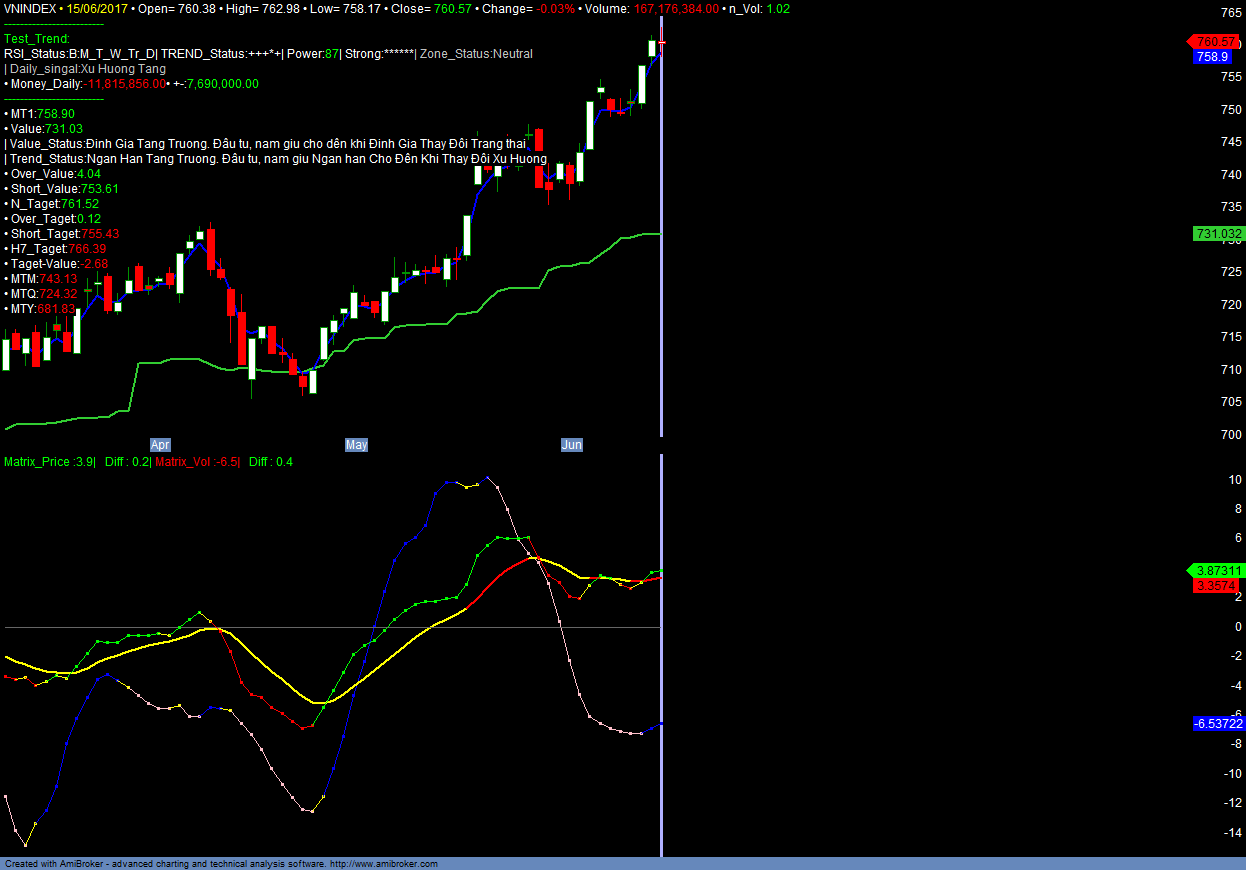Click the Apr month marker on time axis

coord(160,445)
